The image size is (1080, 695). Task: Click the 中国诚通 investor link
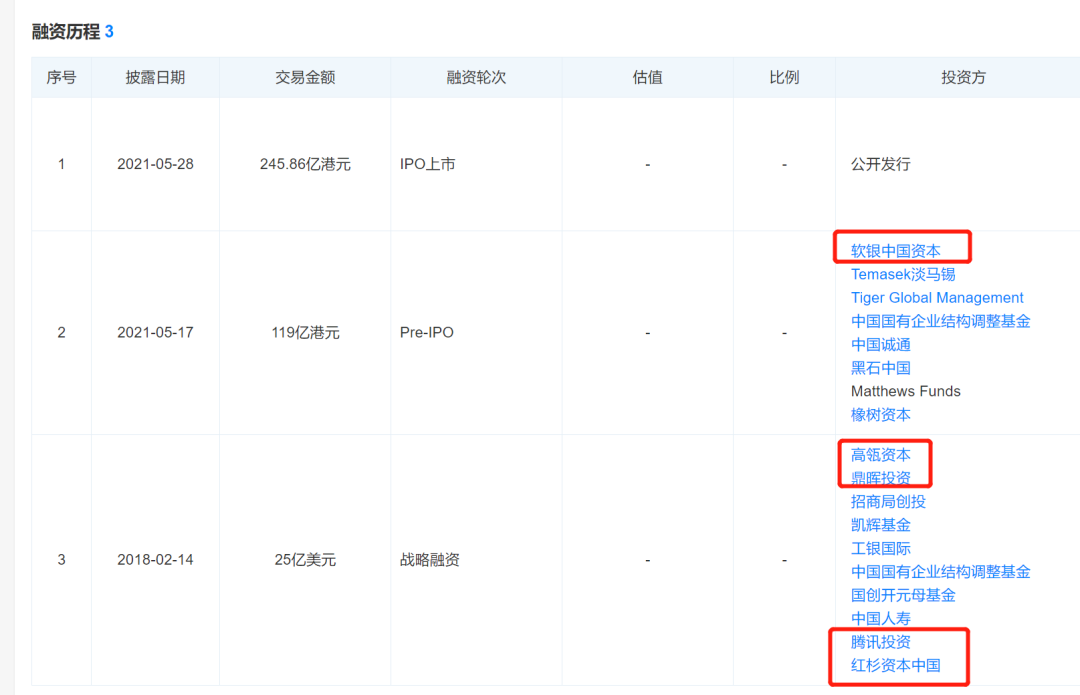[880, 344]
